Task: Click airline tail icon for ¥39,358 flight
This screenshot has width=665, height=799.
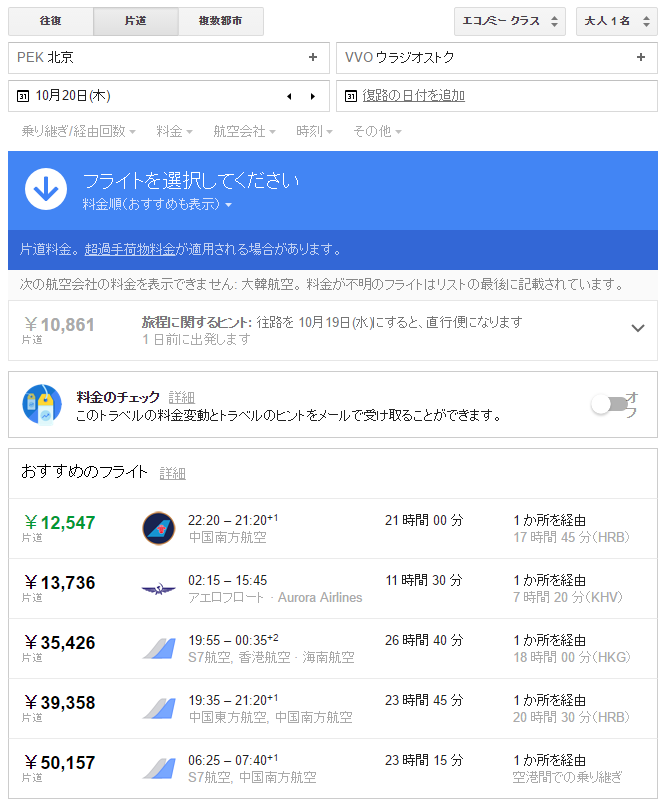Action: pyautogui.click(x=159, y=709)
